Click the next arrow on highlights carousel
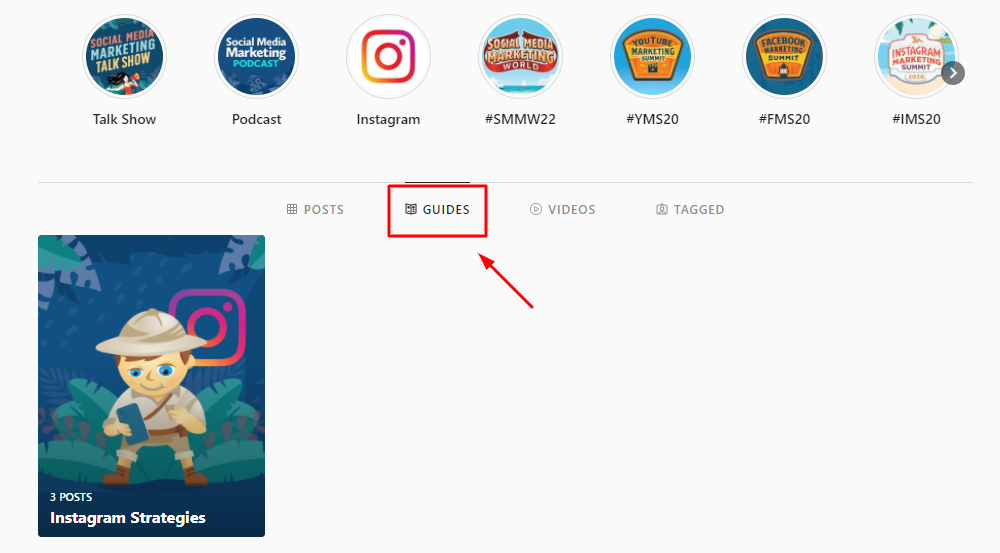1000x553 pixels. (953, 73)
